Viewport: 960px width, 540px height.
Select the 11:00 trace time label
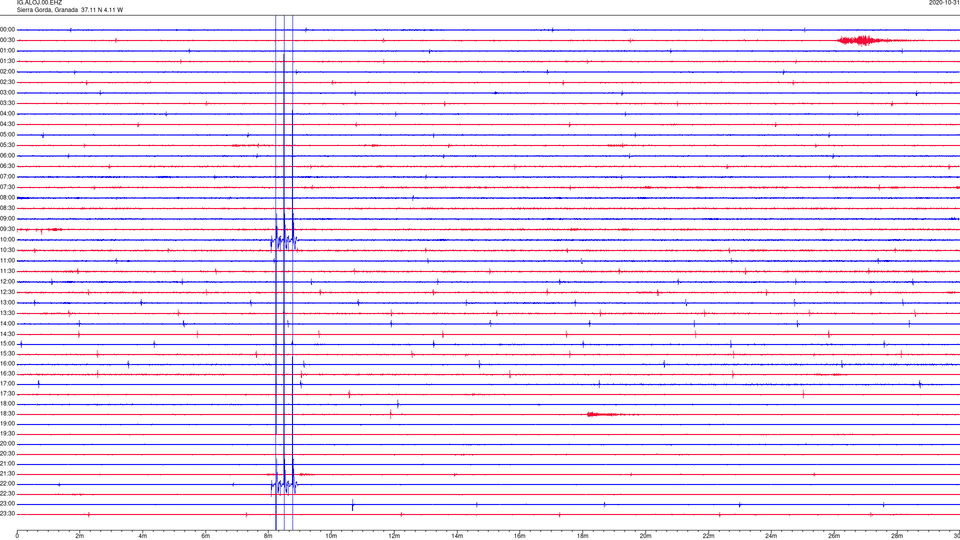point(7,260)
